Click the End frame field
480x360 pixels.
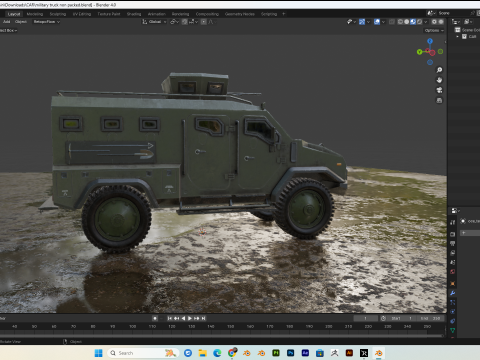pos(431,318)
